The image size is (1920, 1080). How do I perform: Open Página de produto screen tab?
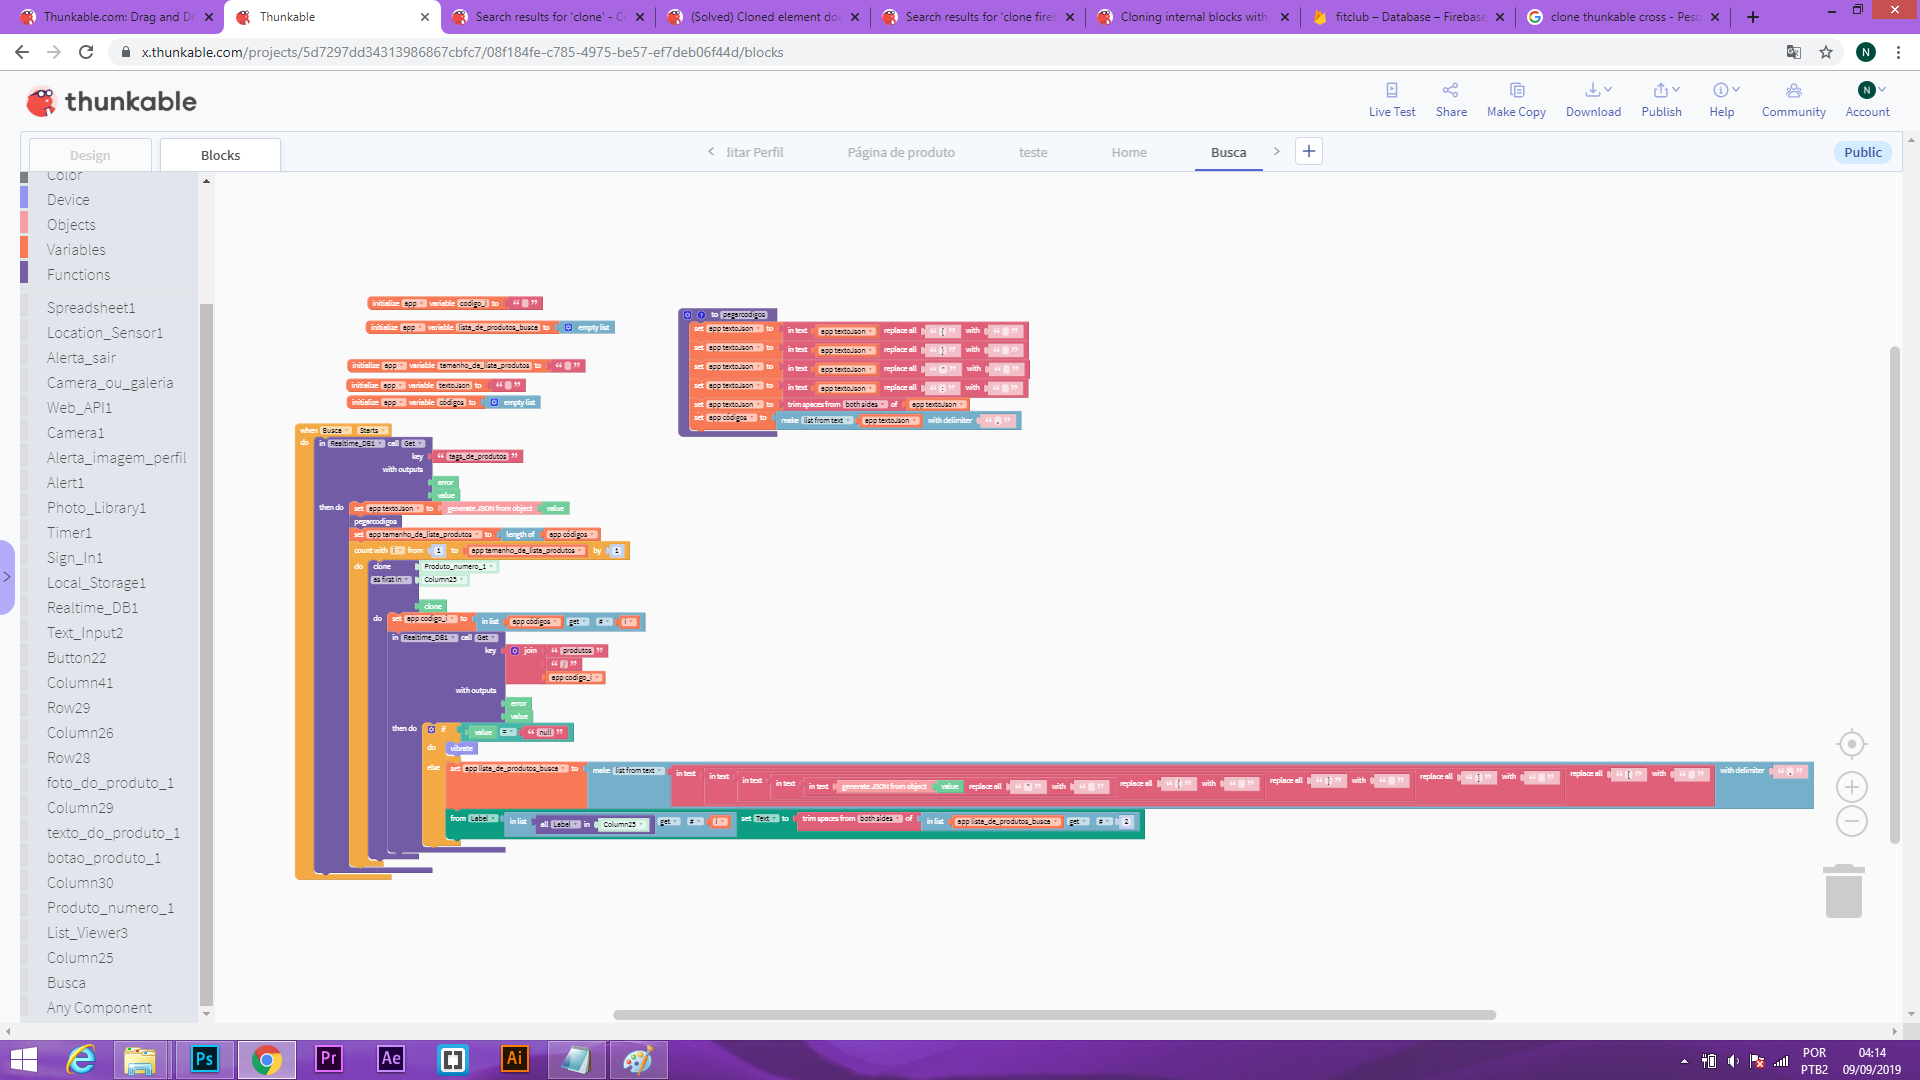coord(901,152)
